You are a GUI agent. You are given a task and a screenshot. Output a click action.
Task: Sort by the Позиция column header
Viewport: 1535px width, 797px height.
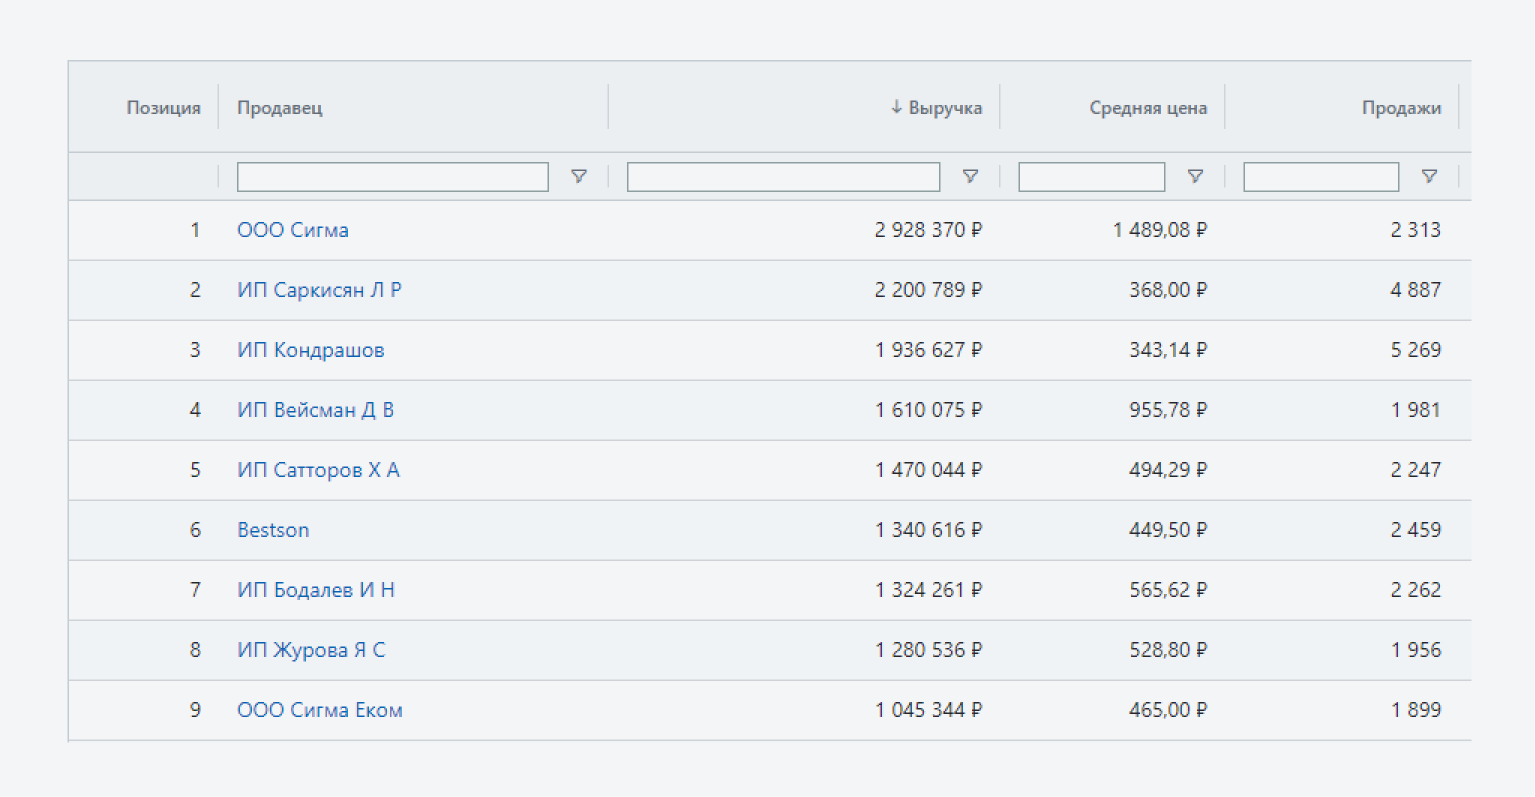tap(163, 108)
